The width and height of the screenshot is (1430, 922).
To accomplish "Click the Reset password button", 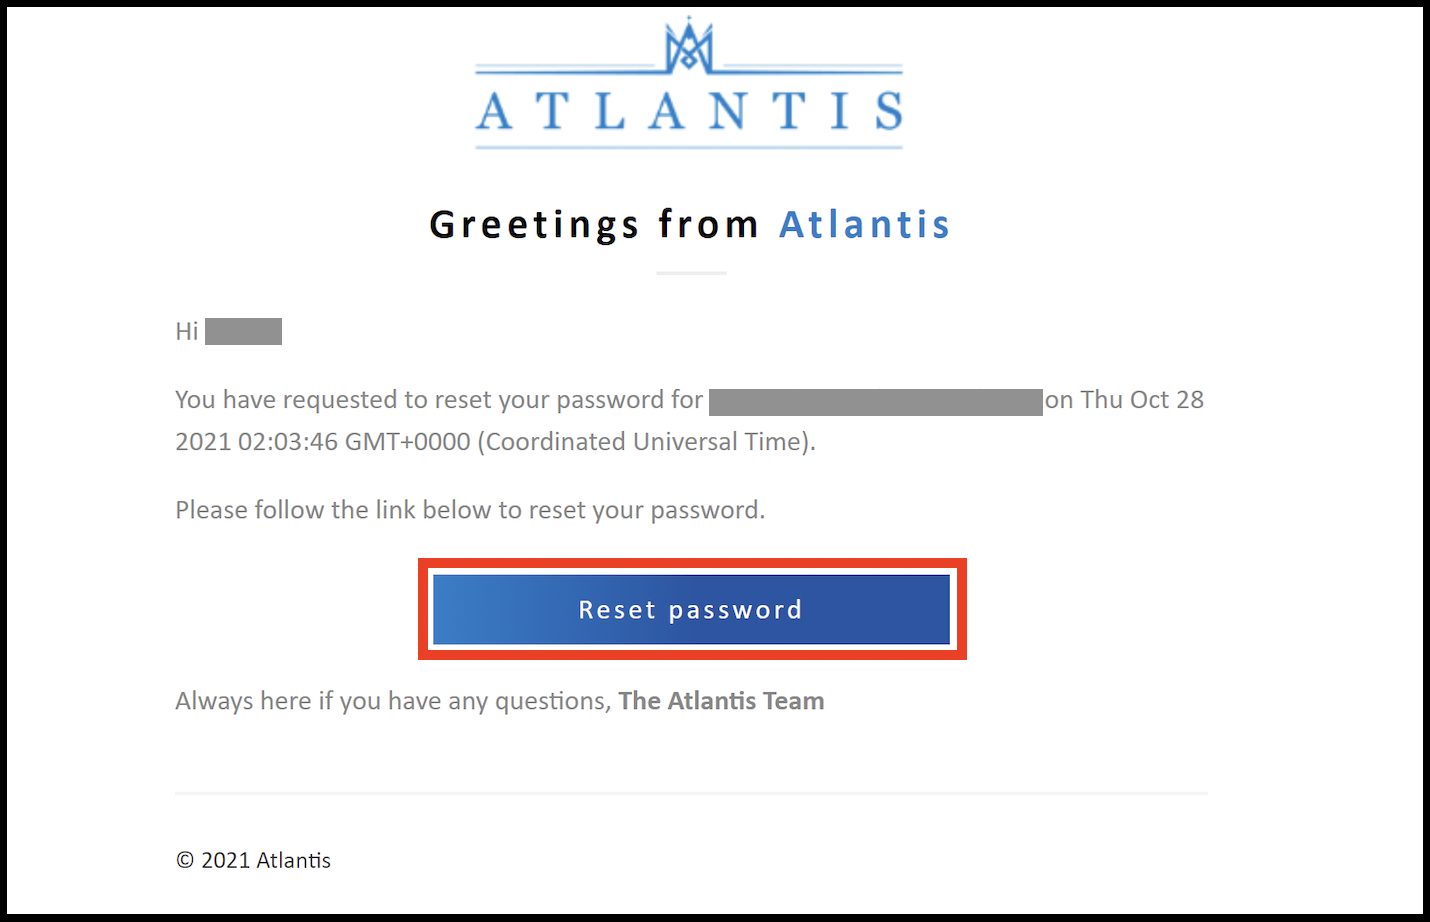I will click(x=691, y=609).
